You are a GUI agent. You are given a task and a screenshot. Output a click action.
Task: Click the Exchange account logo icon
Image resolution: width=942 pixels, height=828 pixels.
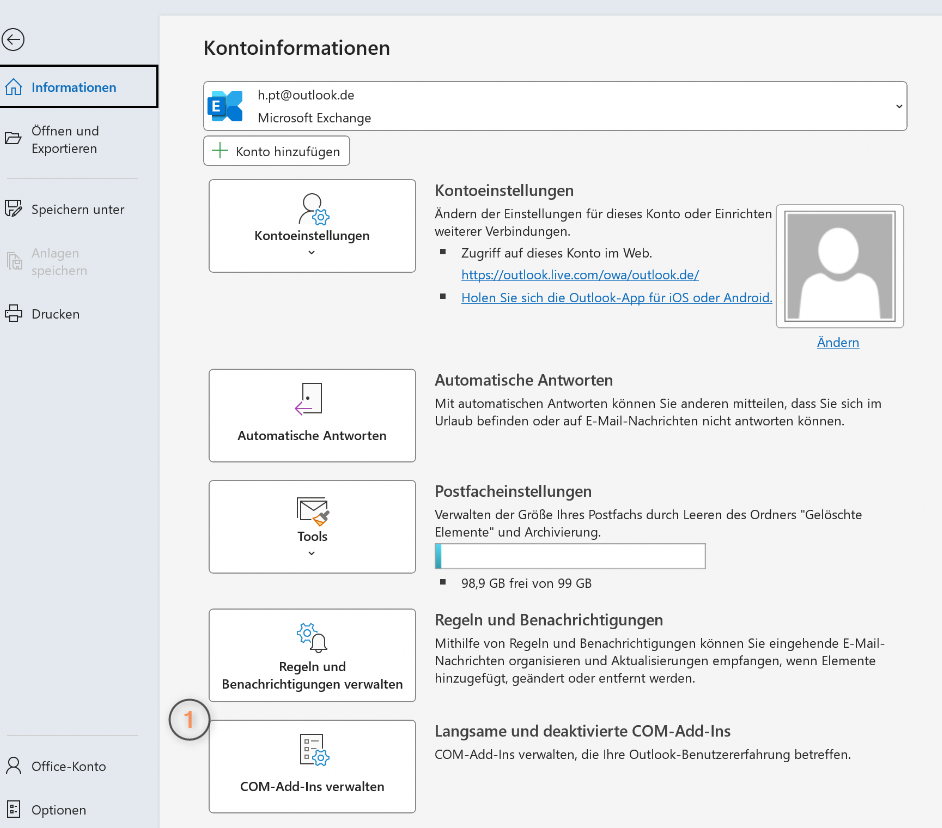click(x=225, y=106)
